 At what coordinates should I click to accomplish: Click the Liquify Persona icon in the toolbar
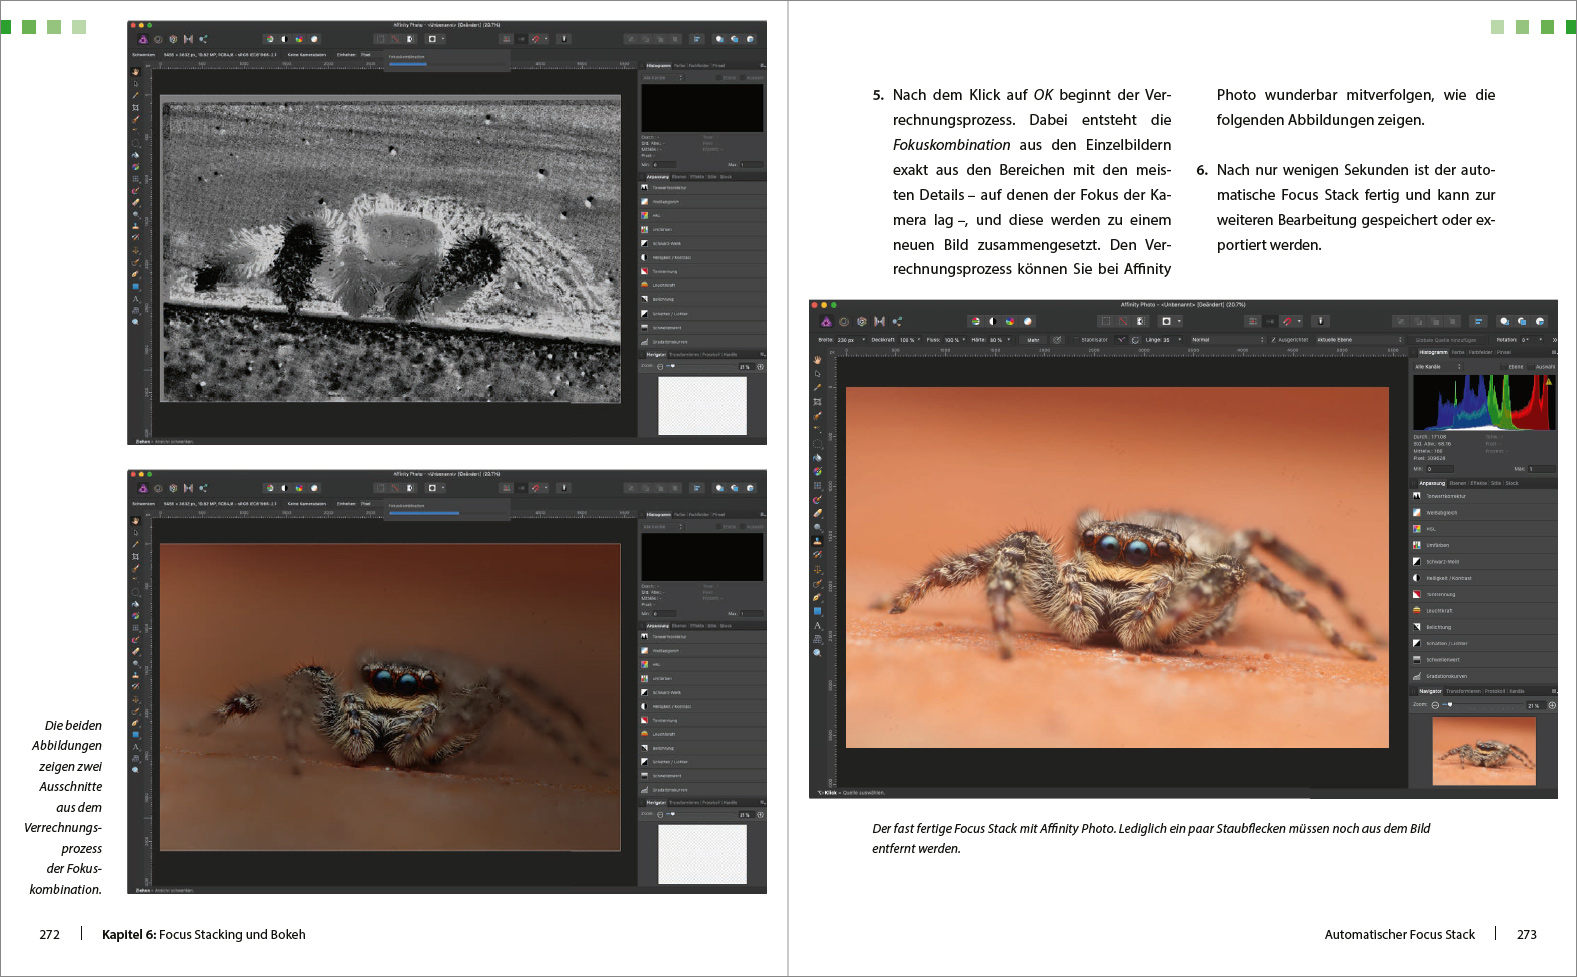[x=844, y=322]
